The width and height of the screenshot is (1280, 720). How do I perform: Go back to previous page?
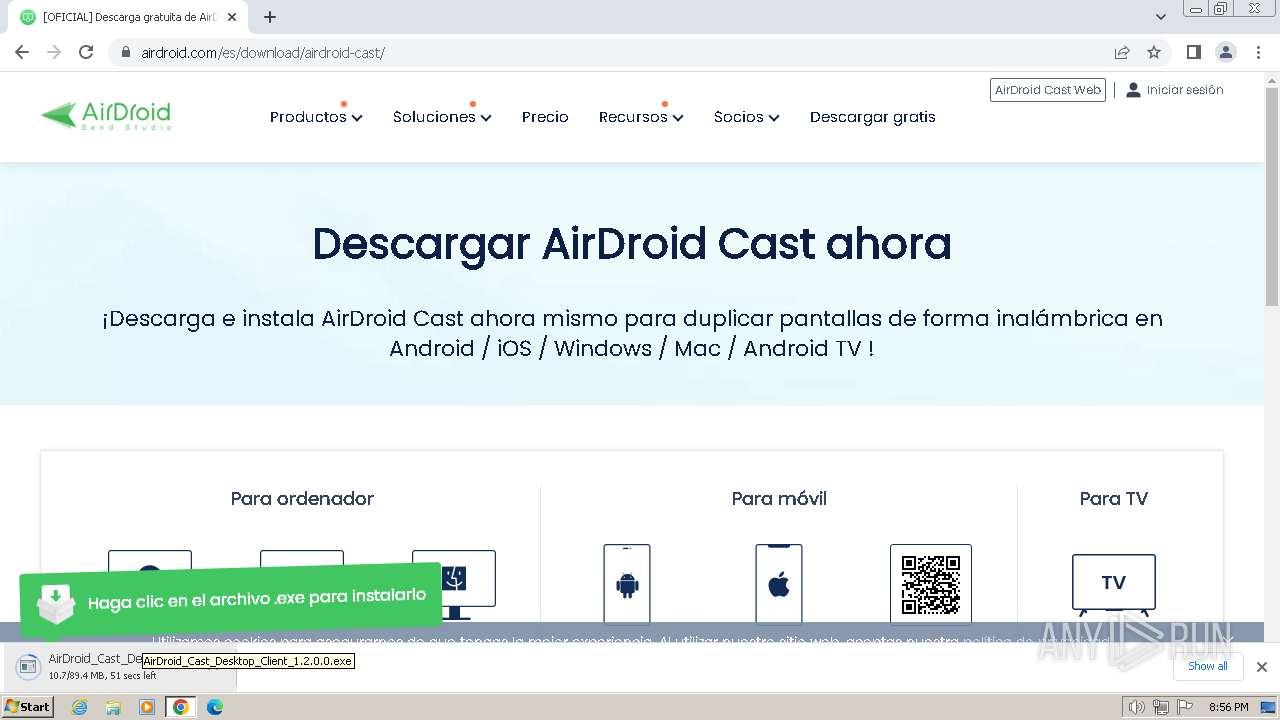22,52
